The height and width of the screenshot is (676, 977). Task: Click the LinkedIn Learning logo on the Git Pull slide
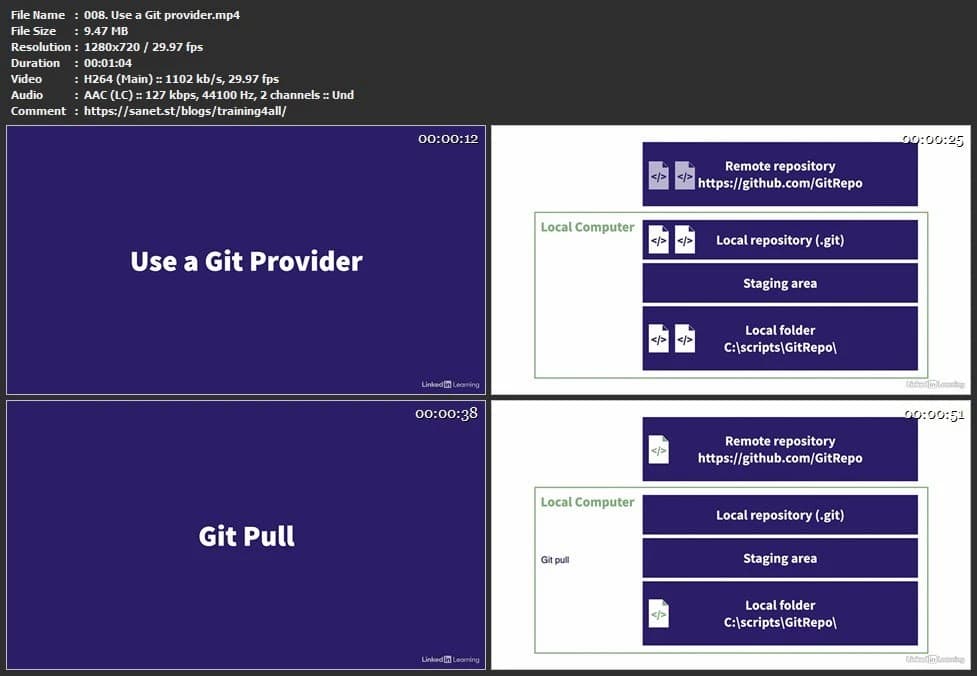[449, 659]
